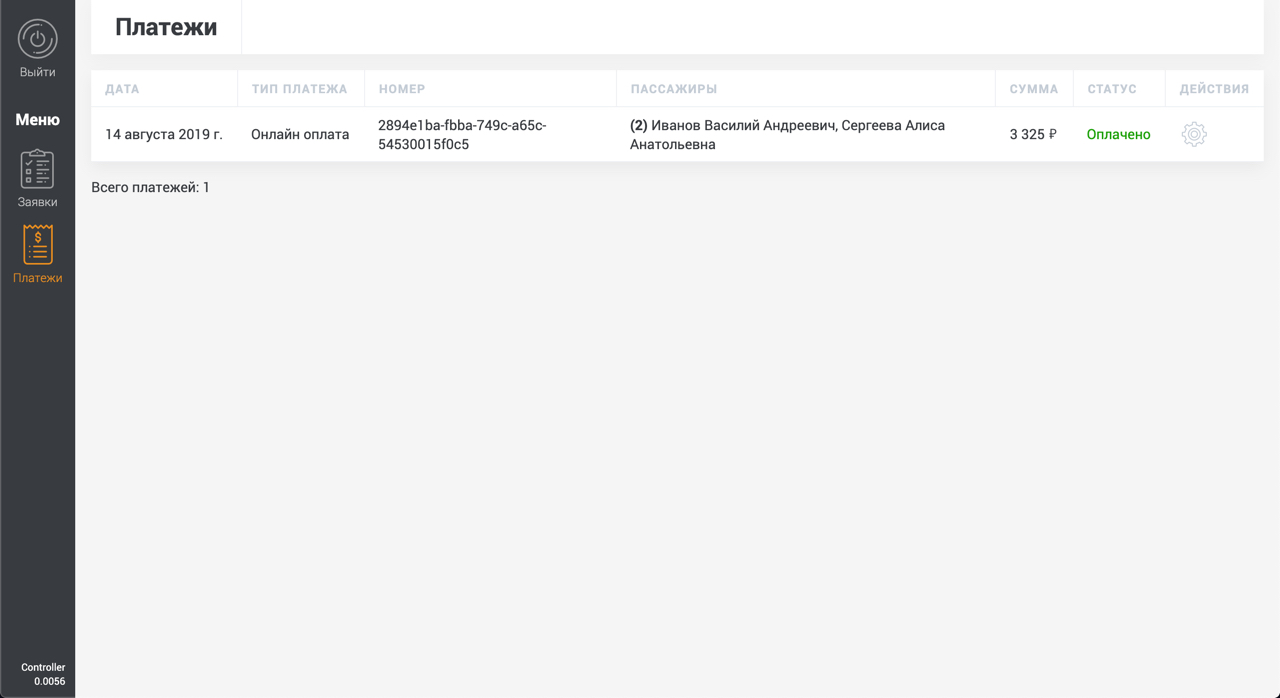Click the passenger names Иванов Василий Андреевич
The height and width of the screenshot is (698, 1280).
click(x=744, y=126)
